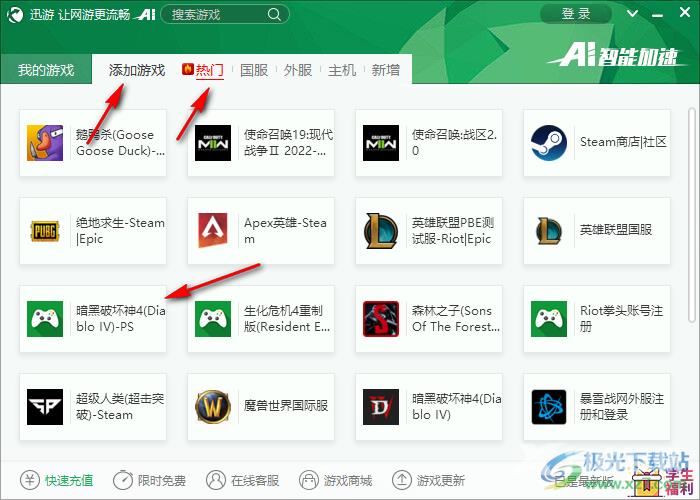Open the 在线客服 link
The width and height of the screenshot is (700, 500).
click(x=255, y=481)
